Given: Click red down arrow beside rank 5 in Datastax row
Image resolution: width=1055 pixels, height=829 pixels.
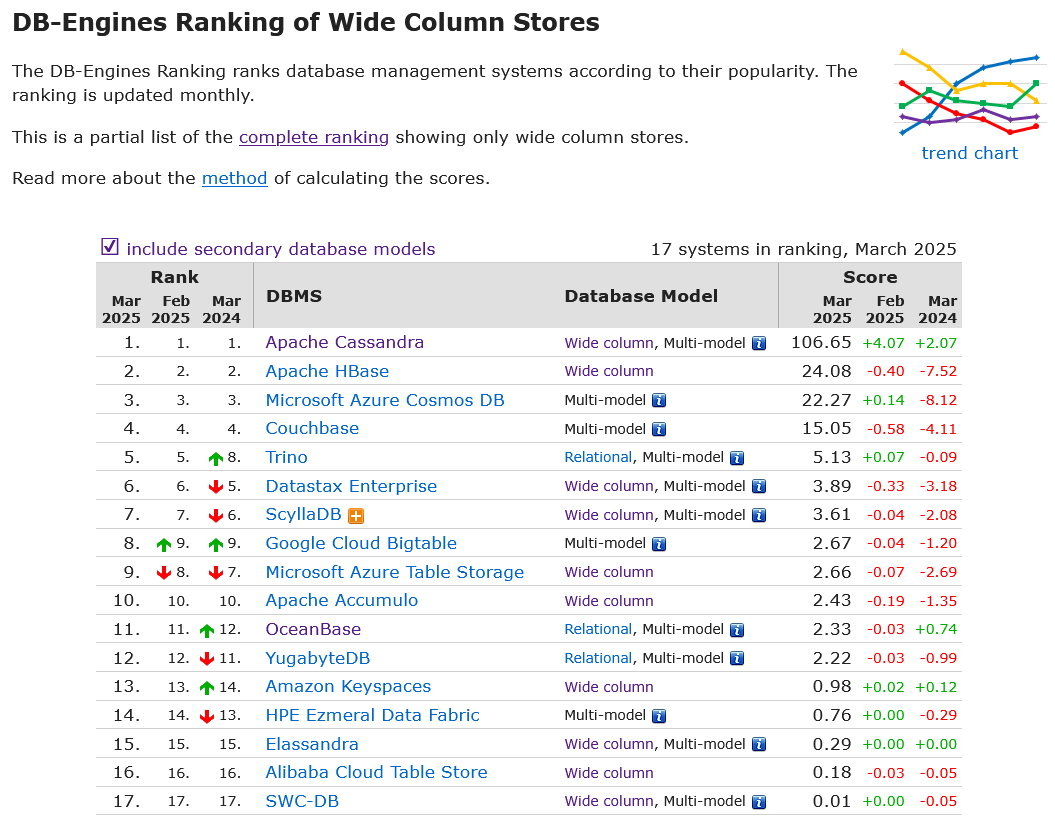Looking at the screenshot, I should pos(215,487).
